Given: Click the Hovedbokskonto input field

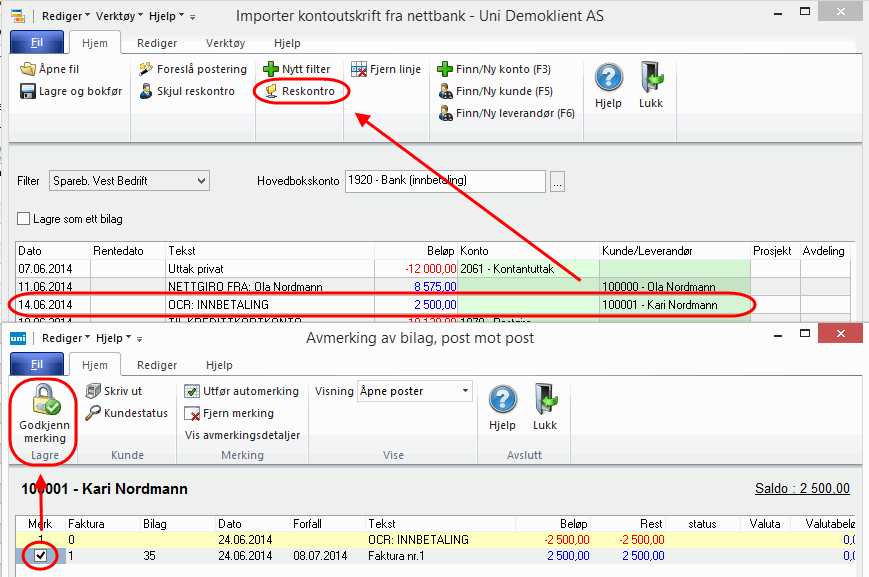Looking at the screenshot, I should click(x=444, y=181).
